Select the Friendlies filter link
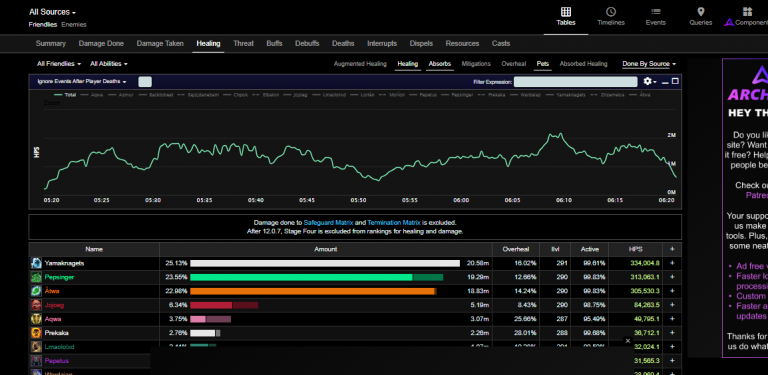 [43, 24]
